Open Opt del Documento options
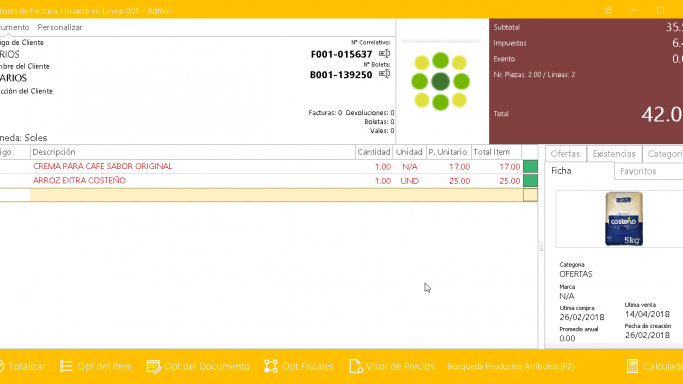The image size is (683, 384). 198,366
